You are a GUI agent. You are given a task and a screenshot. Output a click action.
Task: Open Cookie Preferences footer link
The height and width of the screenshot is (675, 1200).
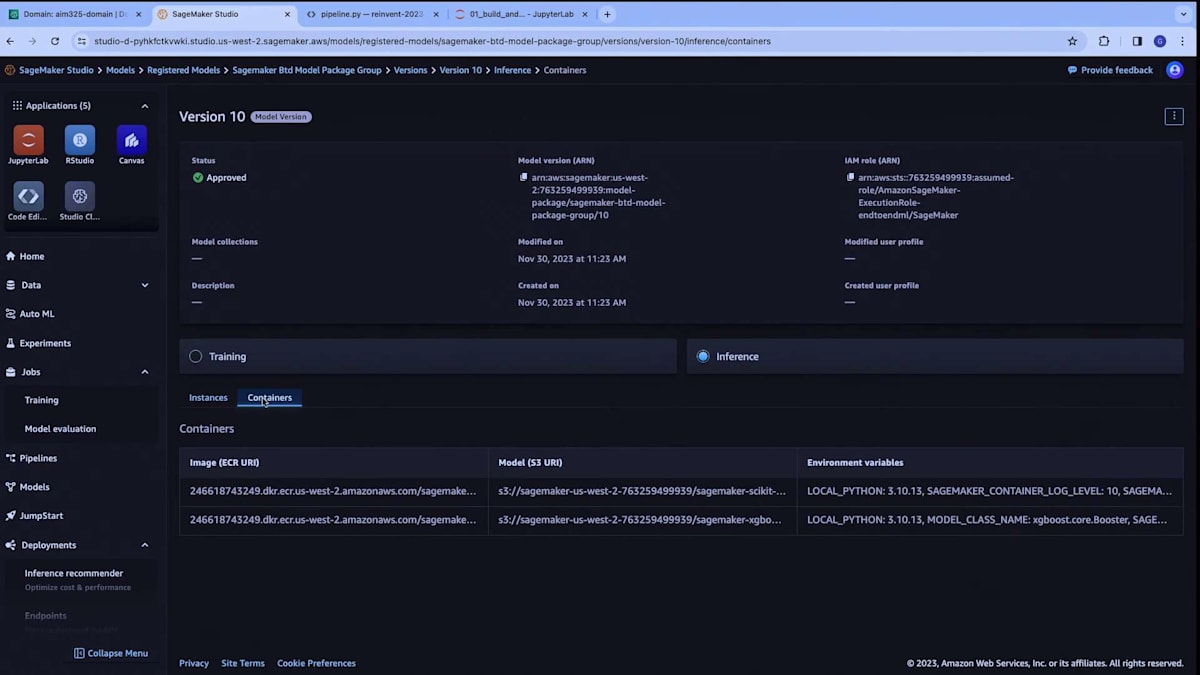[x=316, y=663]
